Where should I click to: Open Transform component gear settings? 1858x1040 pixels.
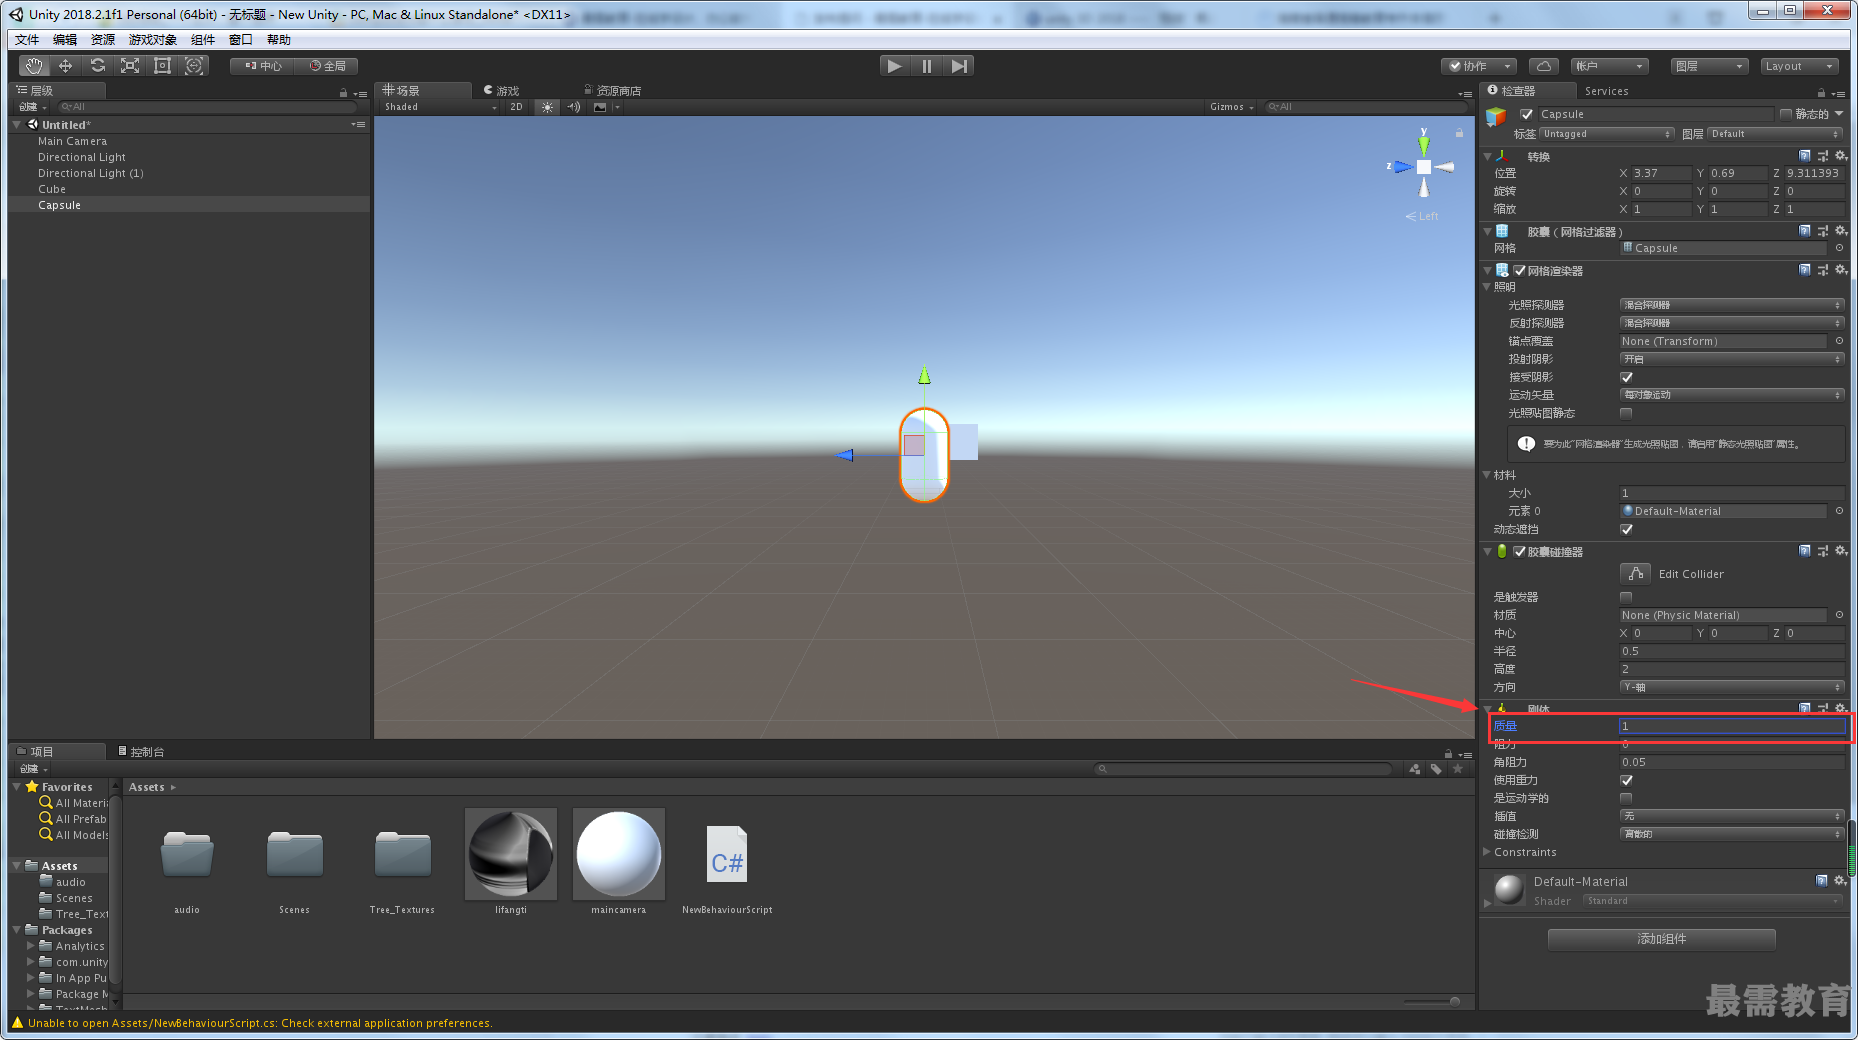1840,156
